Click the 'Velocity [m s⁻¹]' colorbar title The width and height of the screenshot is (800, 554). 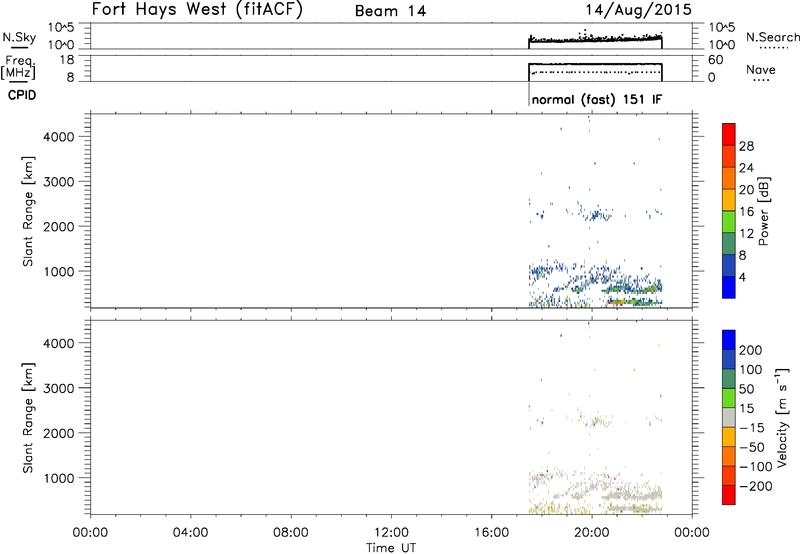click(782, 417)
